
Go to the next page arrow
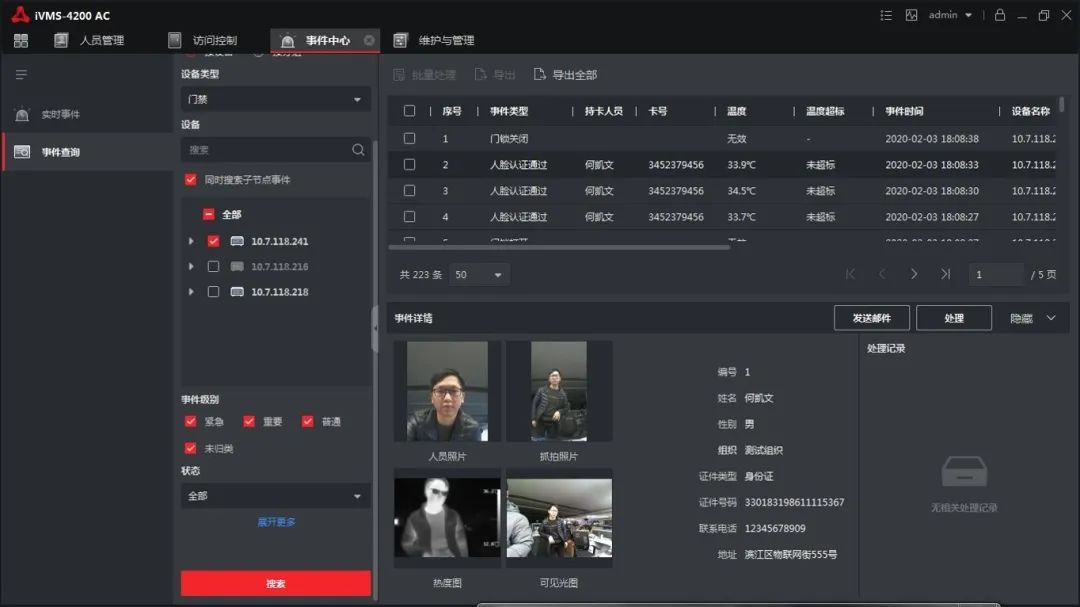click(914, 274)
